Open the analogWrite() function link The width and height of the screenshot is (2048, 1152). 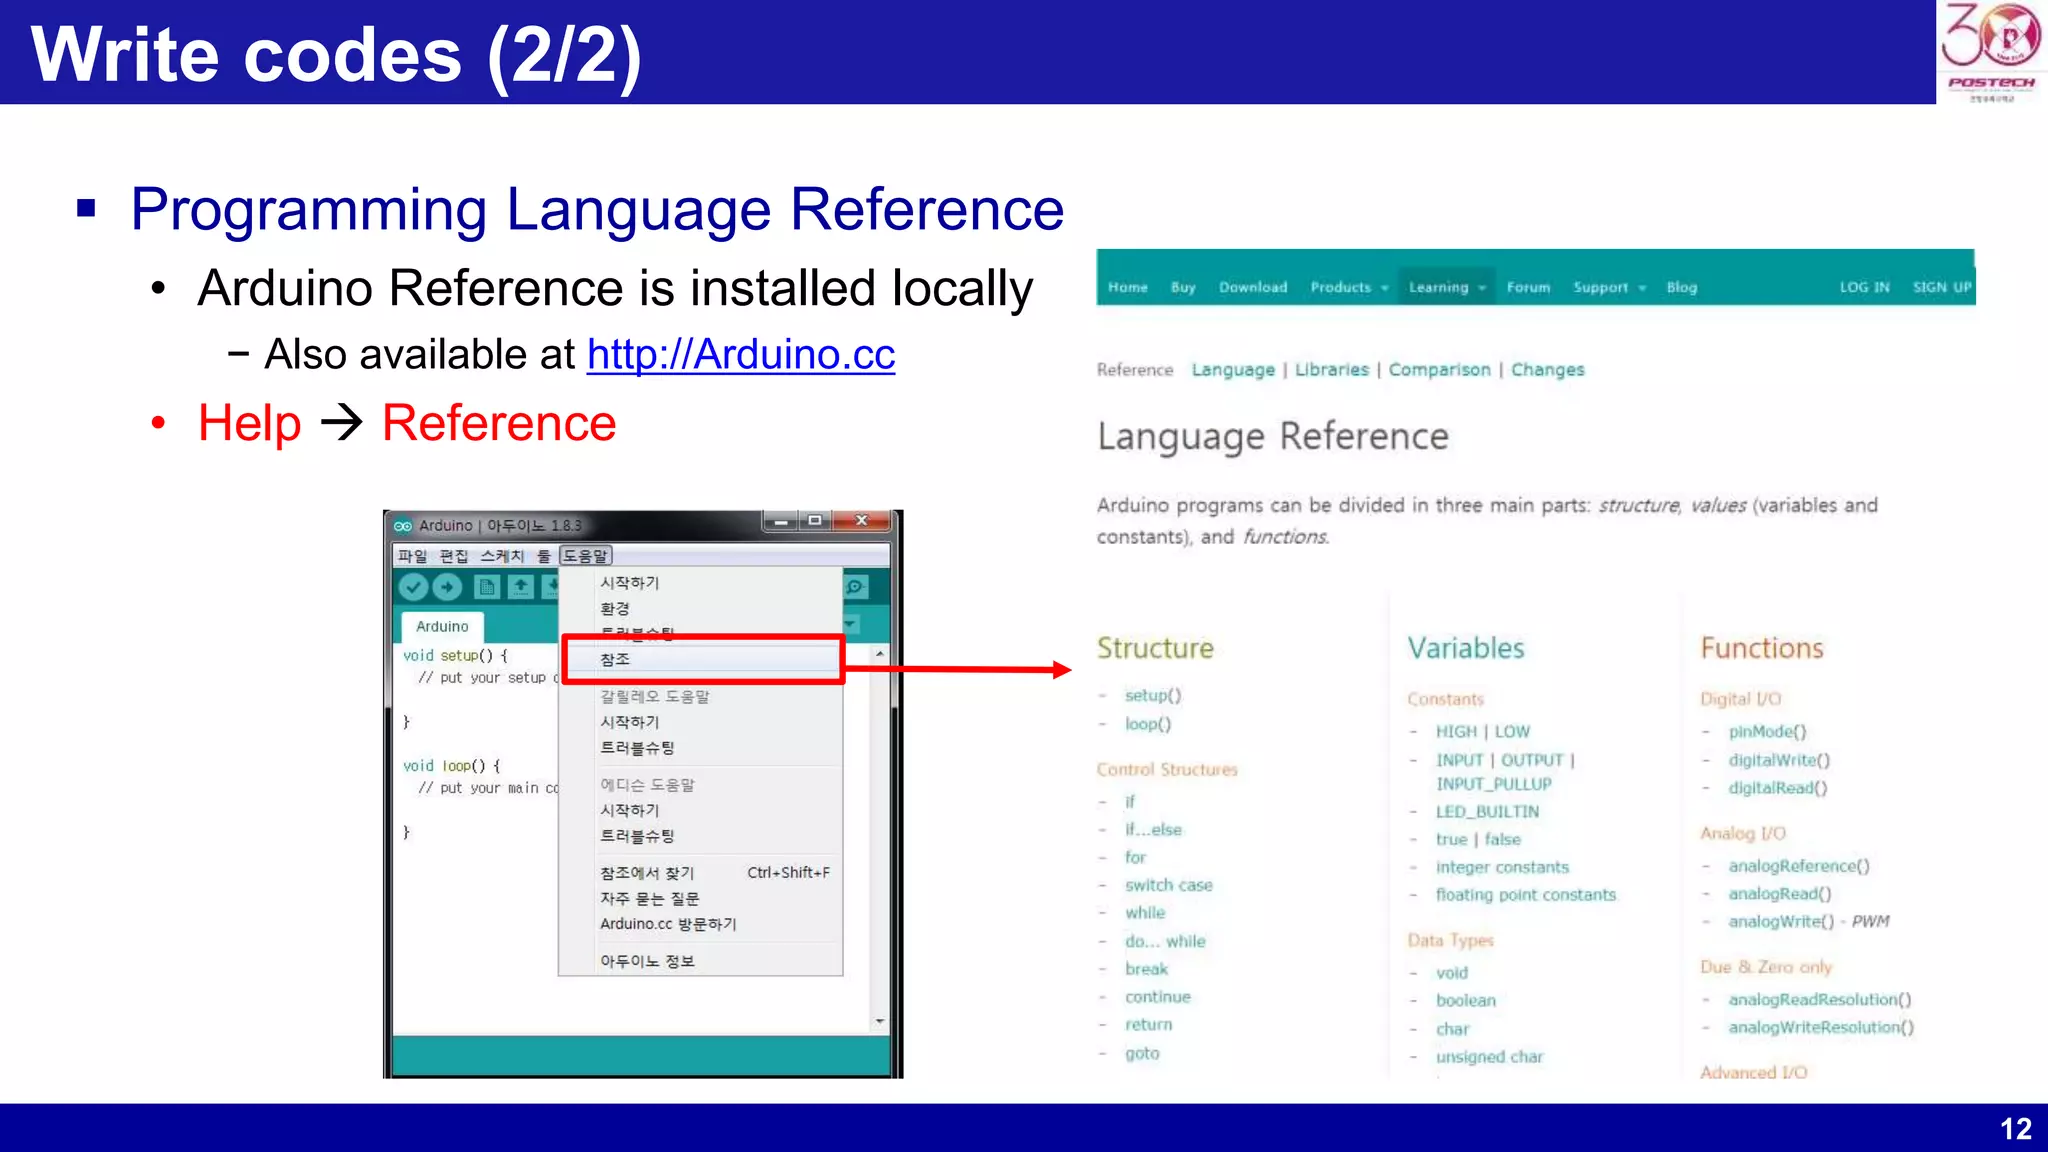1781,922
